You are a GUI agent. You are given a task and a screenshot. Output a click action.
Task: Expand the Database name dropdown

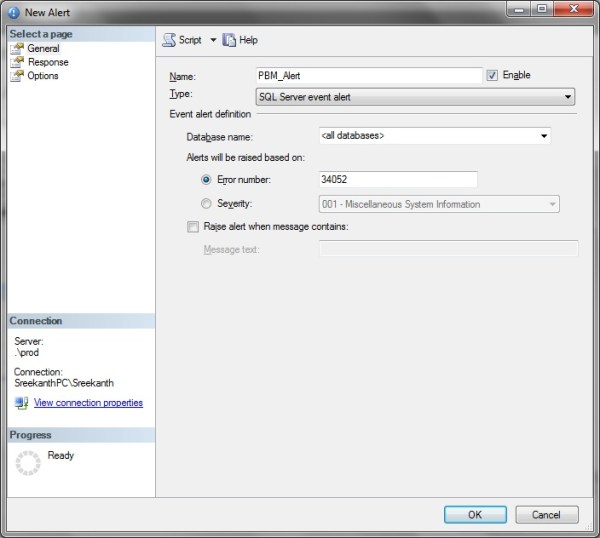(x=544, y=135)
